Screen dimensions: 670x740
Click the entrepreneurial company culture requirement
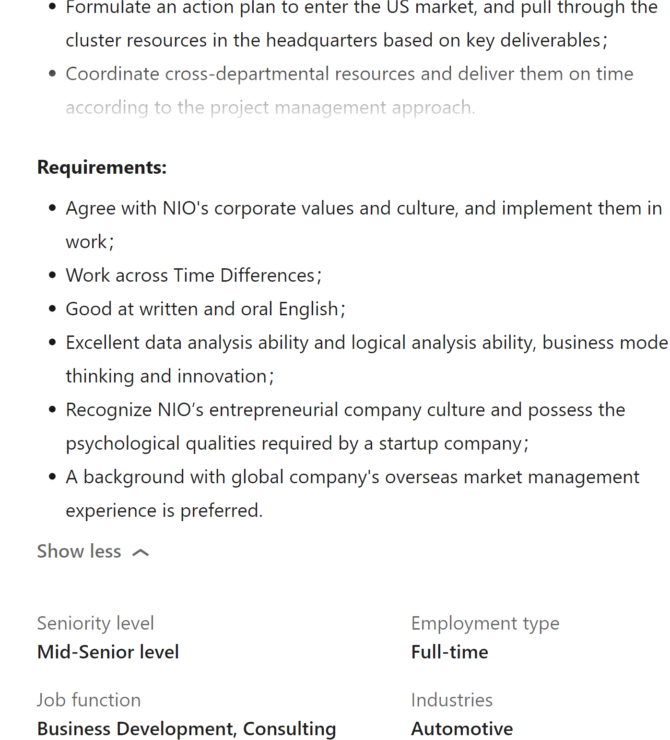click(345, 410)
